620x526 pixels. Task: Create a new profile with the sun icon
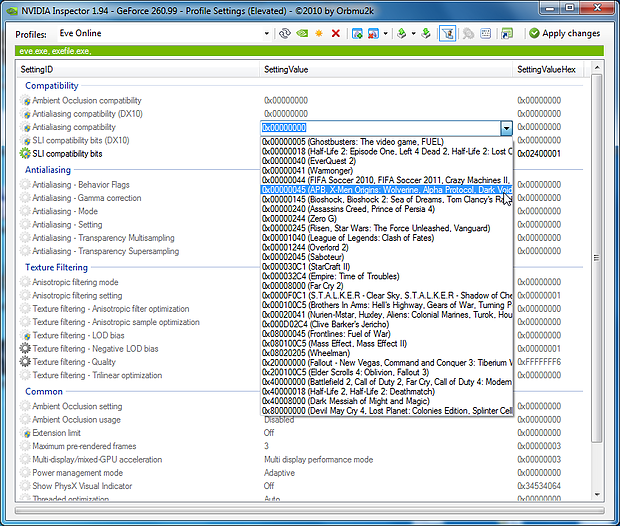click(x=319, y=34)
